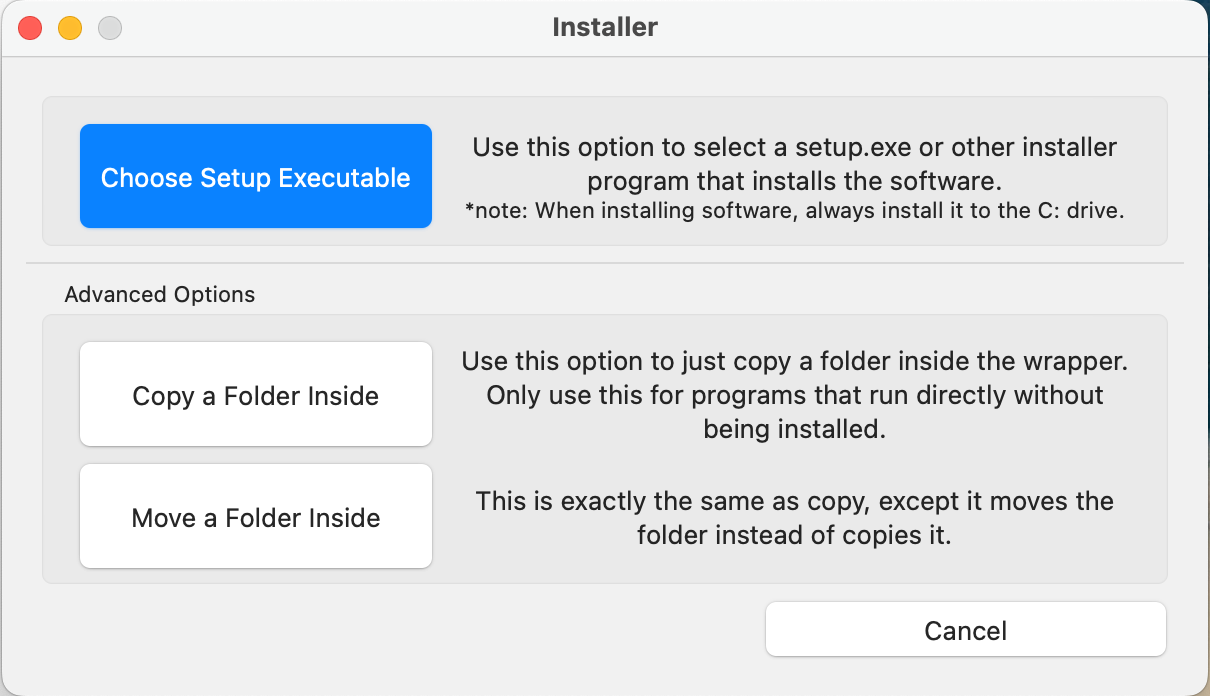The width and height of the screenshot is (1210, 696).
Task: Click the note about the C: drive
Action: 794,211
